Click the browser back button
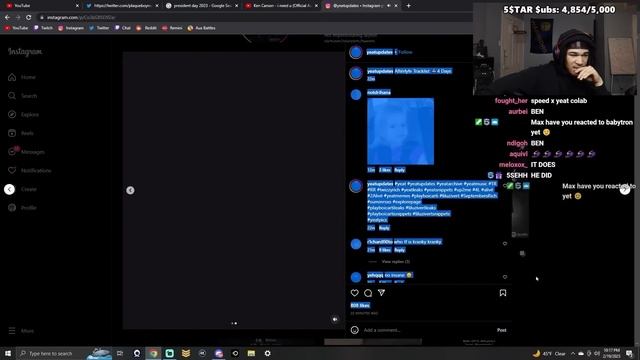This screenshot has height=360, width=640. point(7,18)
